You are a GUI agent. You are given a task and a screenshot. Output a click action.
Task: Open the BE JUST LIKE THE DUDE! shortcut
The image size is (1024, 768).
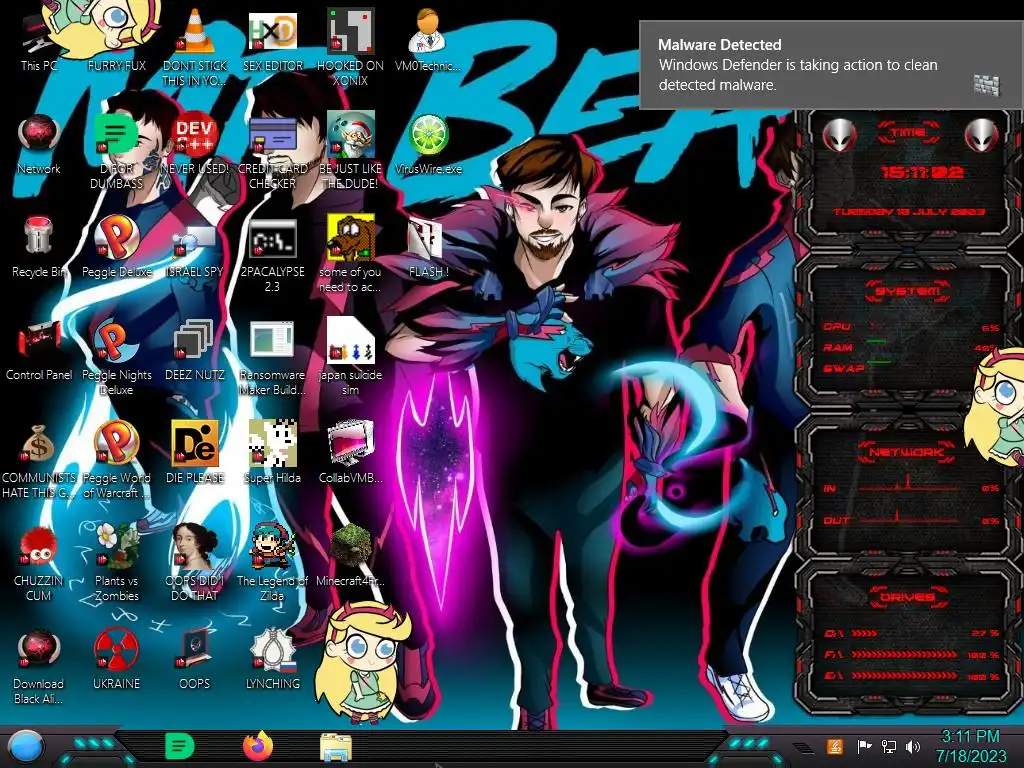click(351, 152)
